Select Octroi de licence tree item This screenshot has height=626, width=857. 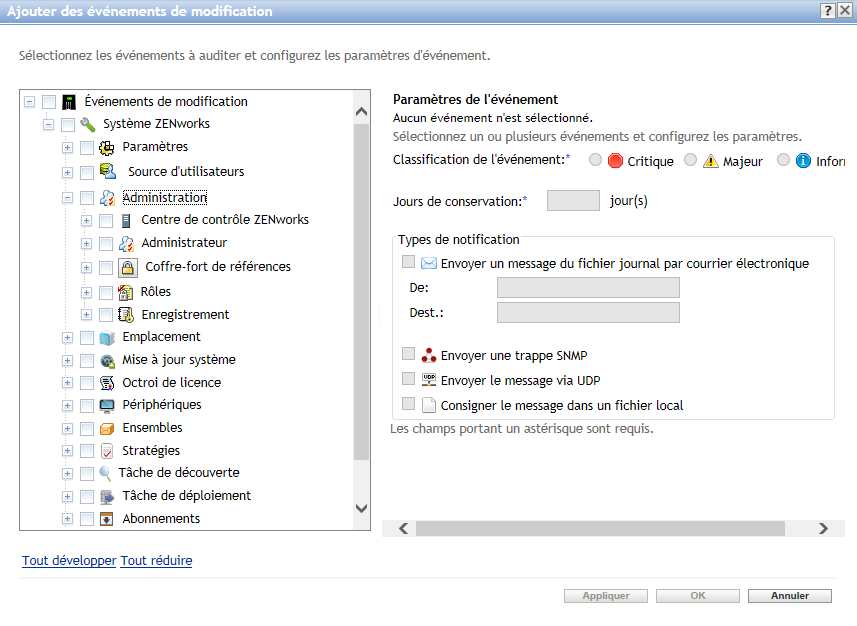(x=171, y=382)
